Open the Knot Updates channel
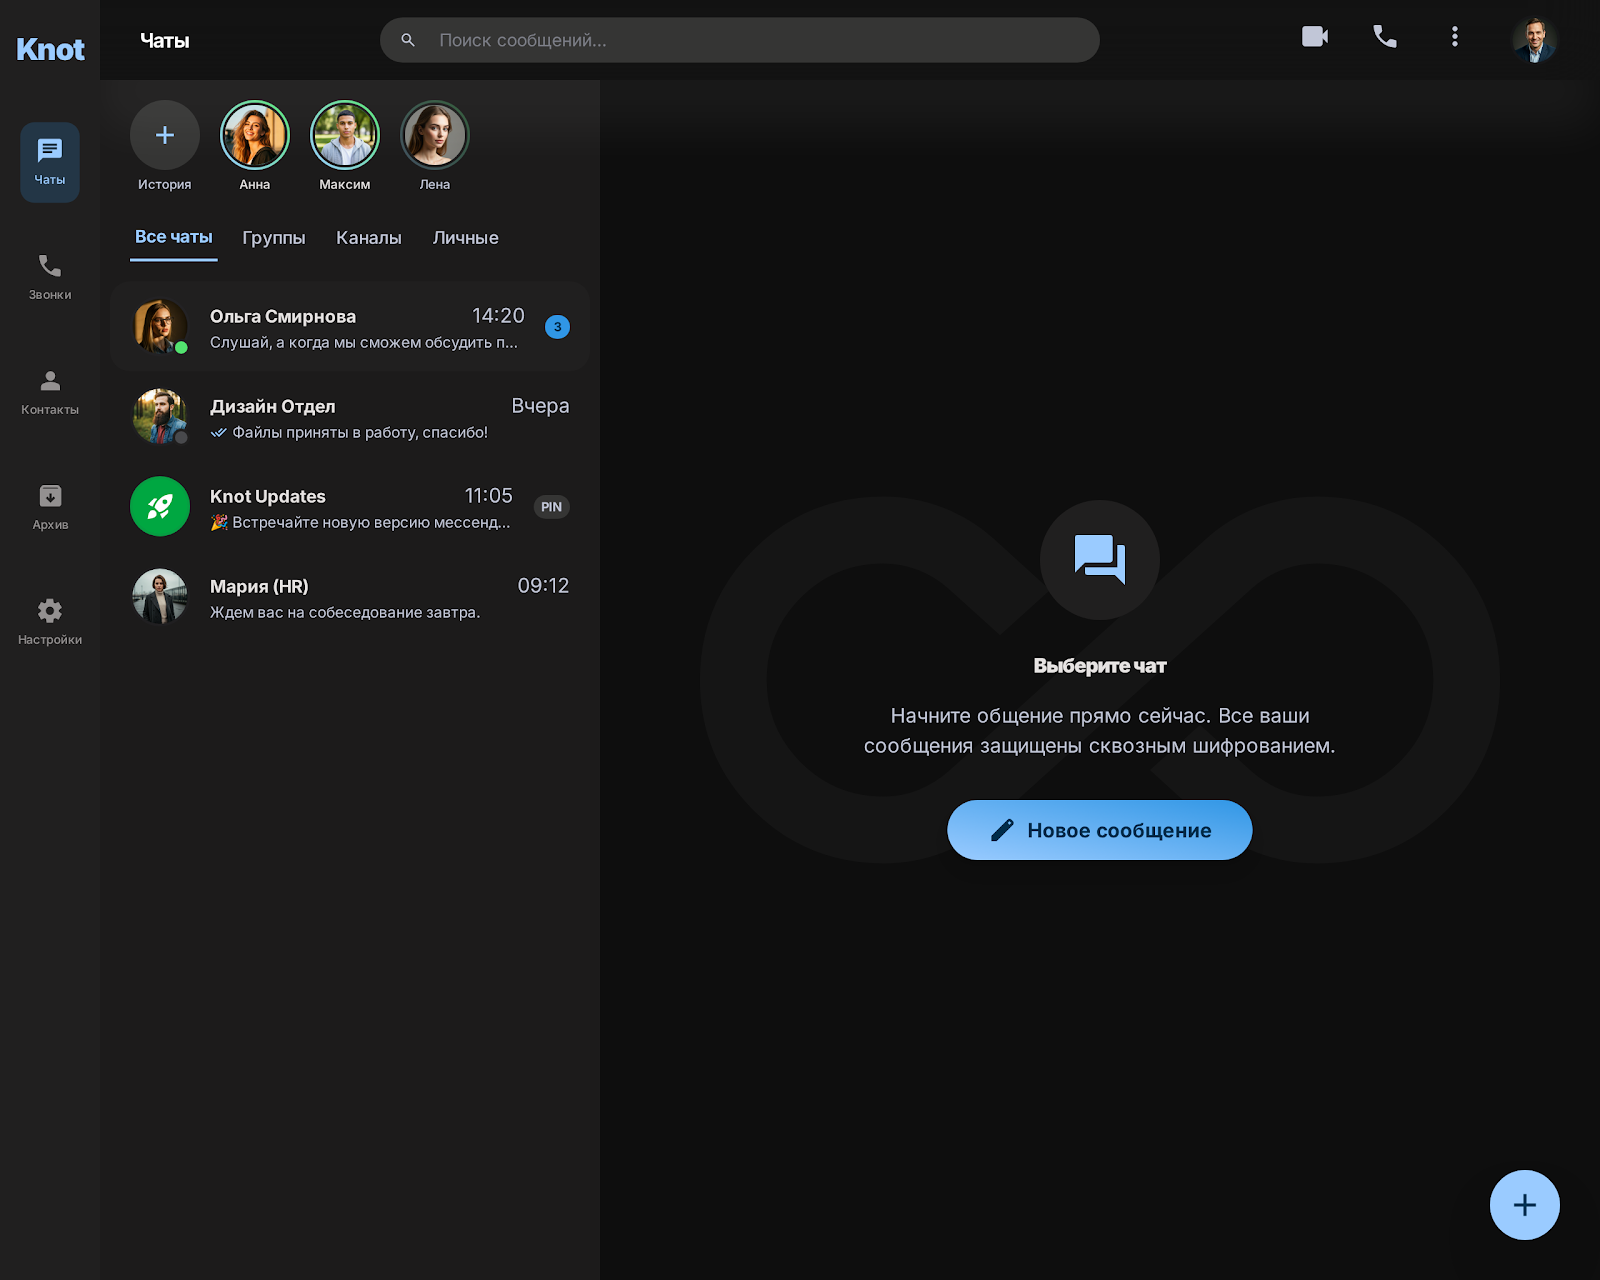 coord(350,507)
